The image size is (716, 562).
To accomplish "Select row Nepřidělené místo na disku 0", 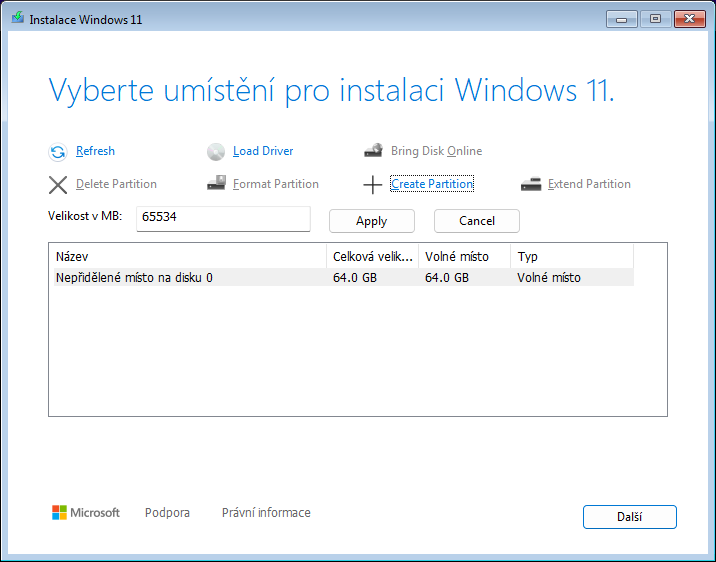I will tap(344, 278).
